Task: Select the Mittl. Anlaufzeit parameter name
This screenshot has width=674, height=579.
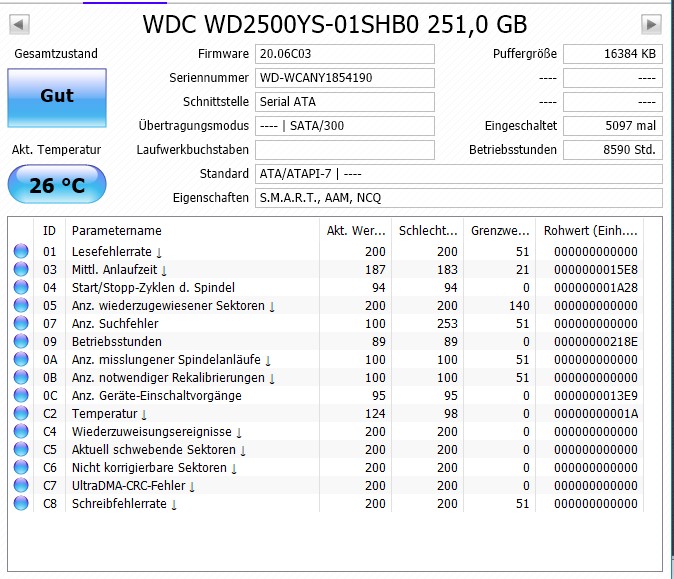Action: 114,270
